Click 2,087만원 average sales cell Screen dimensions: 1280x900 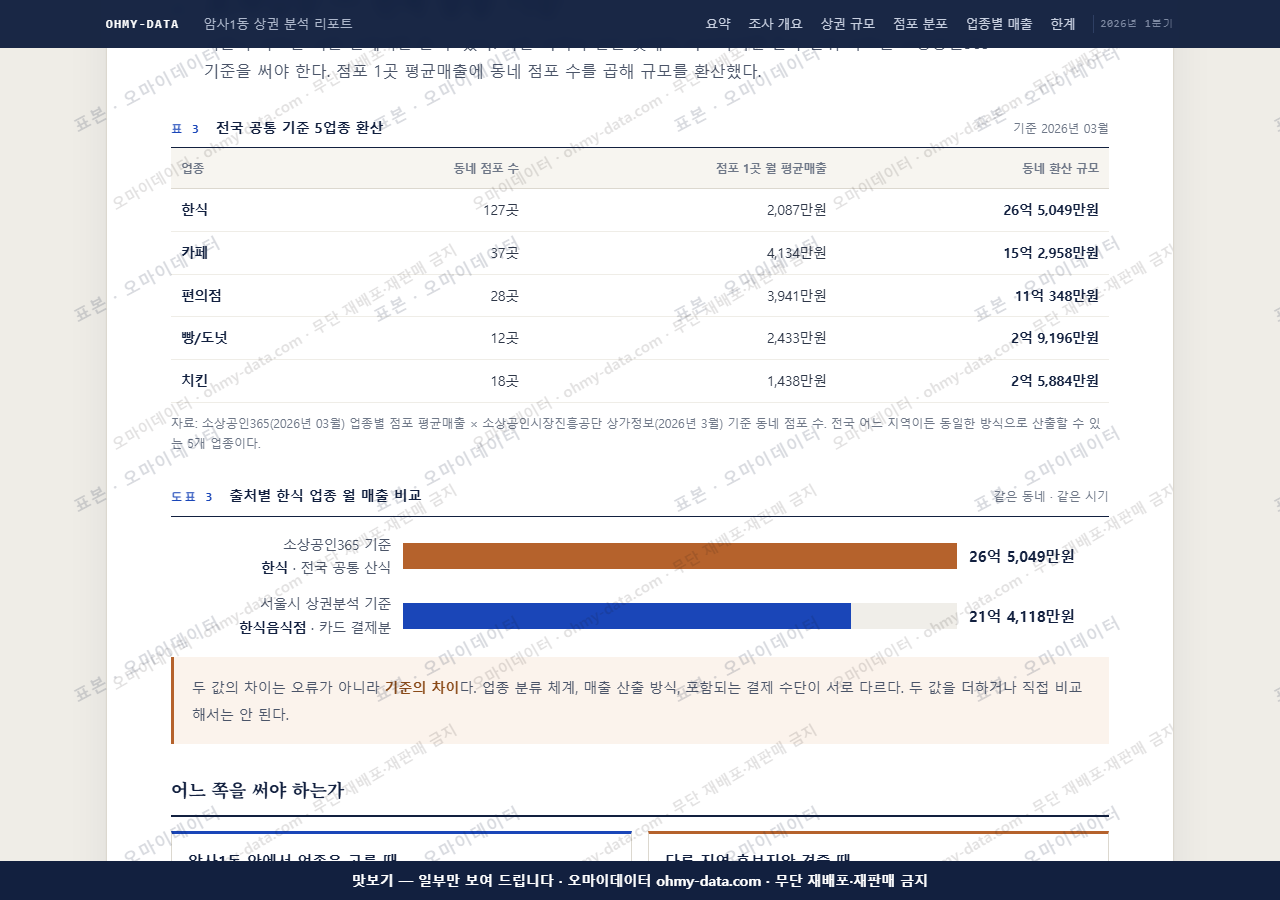[796, 210]
